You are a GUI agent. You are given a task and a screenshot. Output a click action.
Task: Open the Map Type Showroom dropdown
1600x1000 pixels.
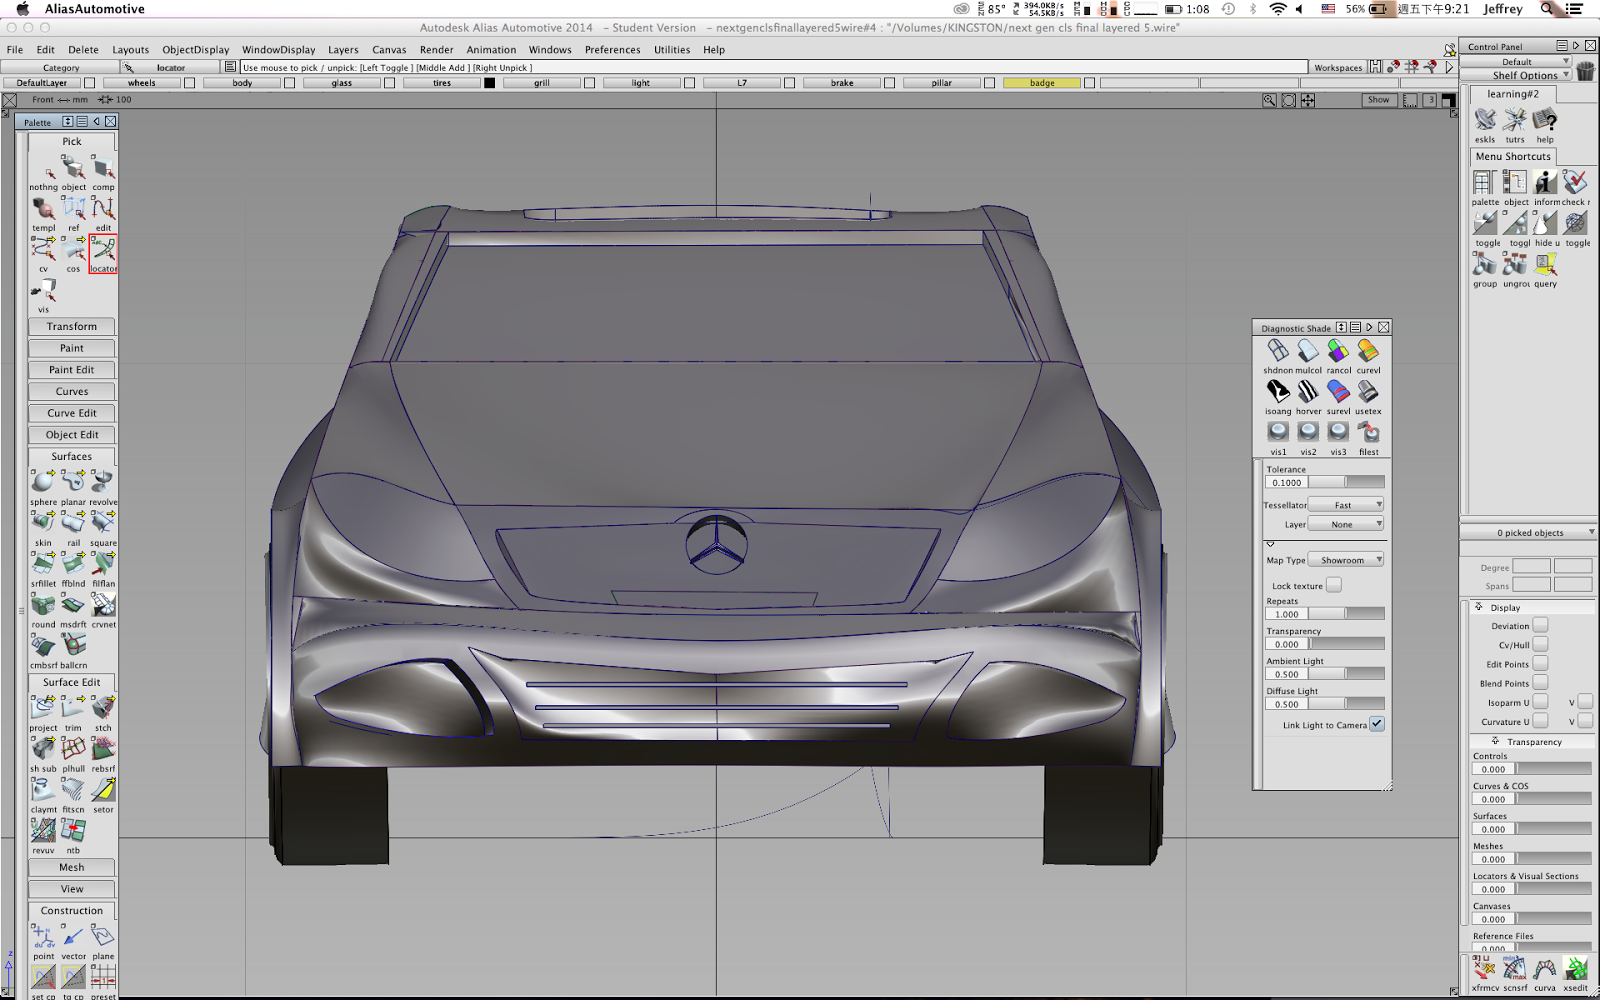[x=1345, y=559]
